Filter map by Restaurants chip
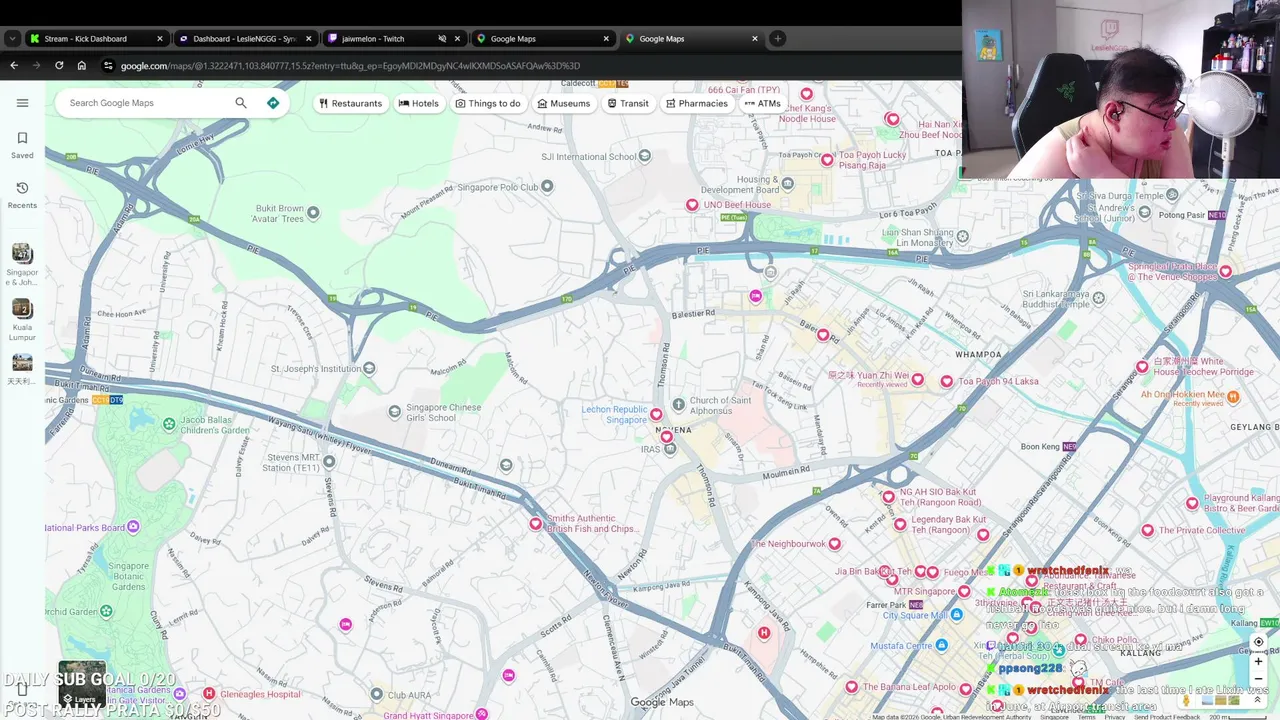 tap(350, 103)
